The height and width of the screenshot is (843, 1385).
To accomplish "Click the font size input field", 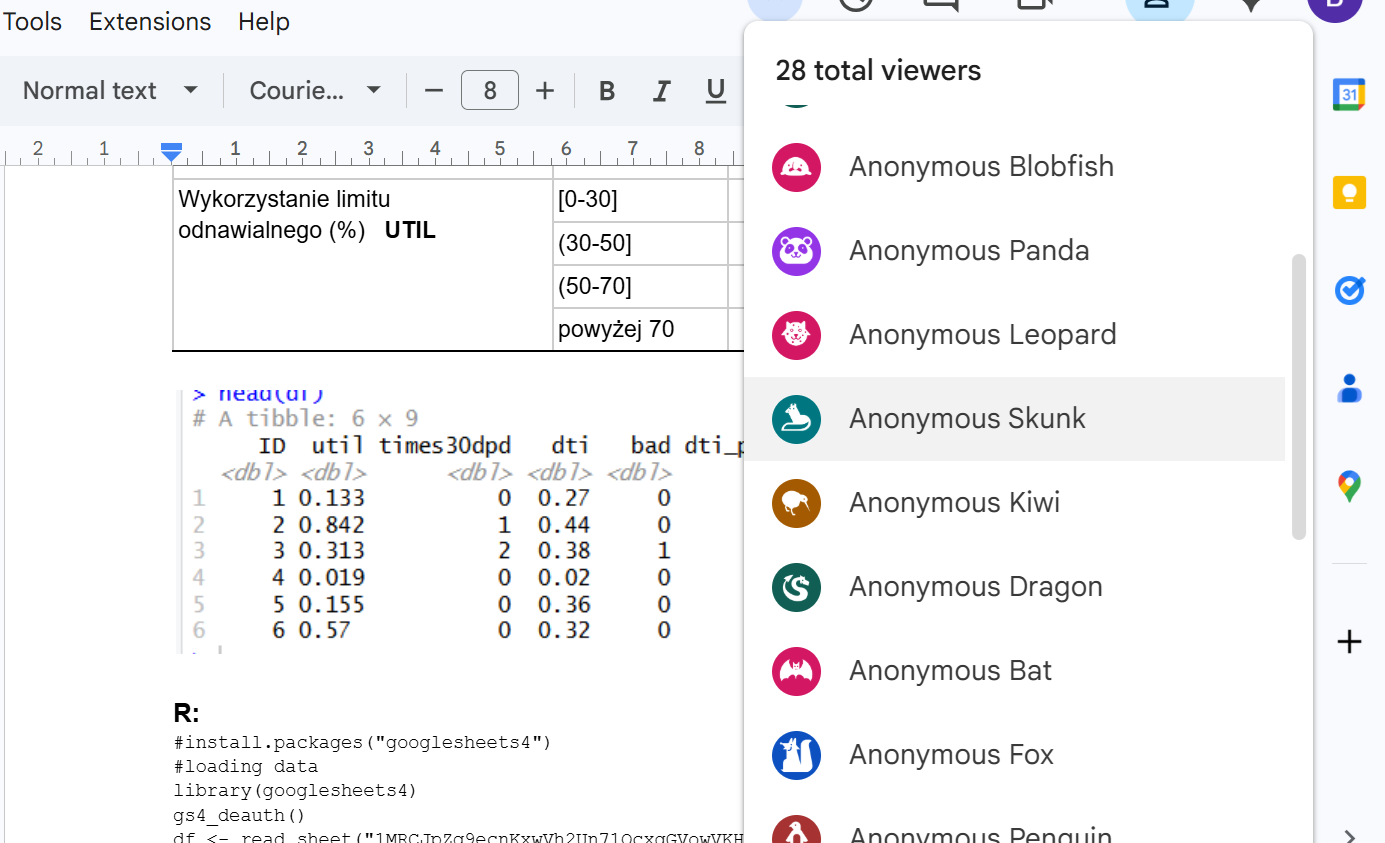I will coord(489,91).
